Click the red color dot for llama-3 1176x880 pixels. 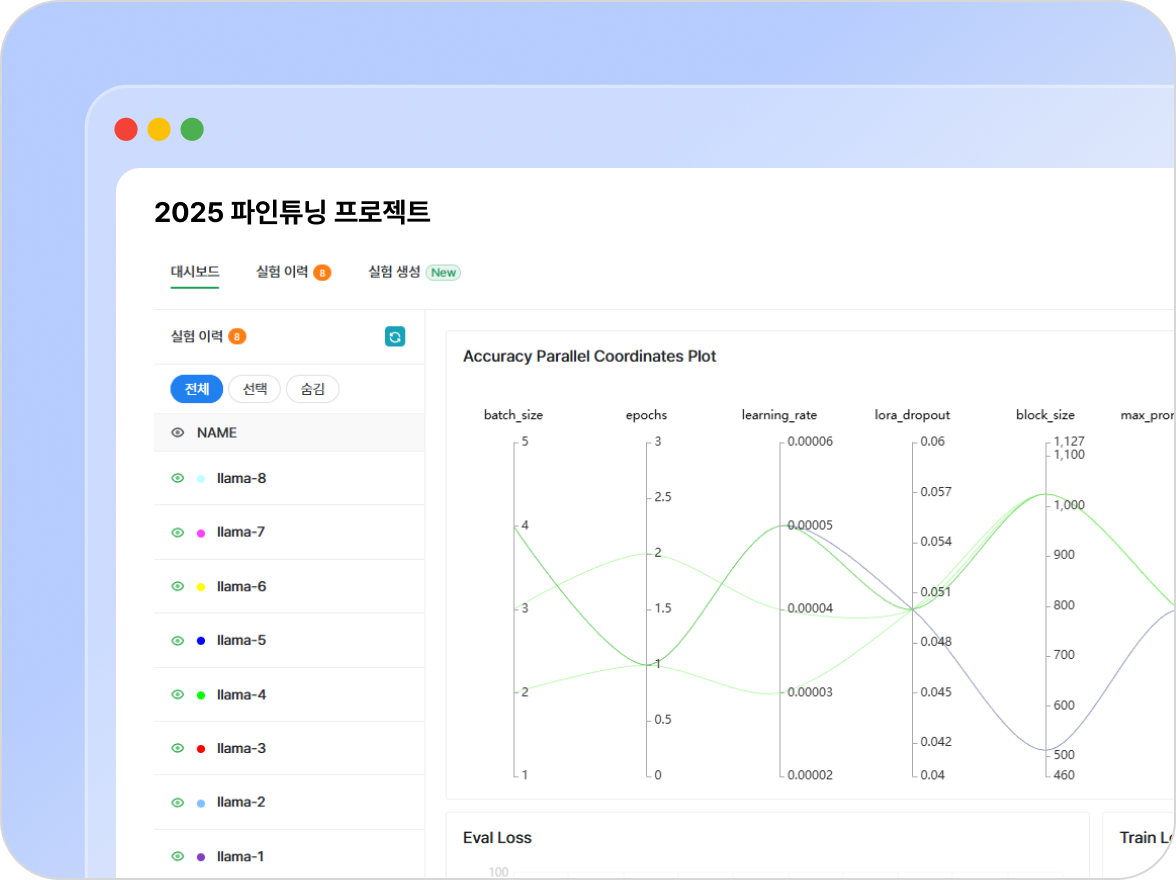201,749
